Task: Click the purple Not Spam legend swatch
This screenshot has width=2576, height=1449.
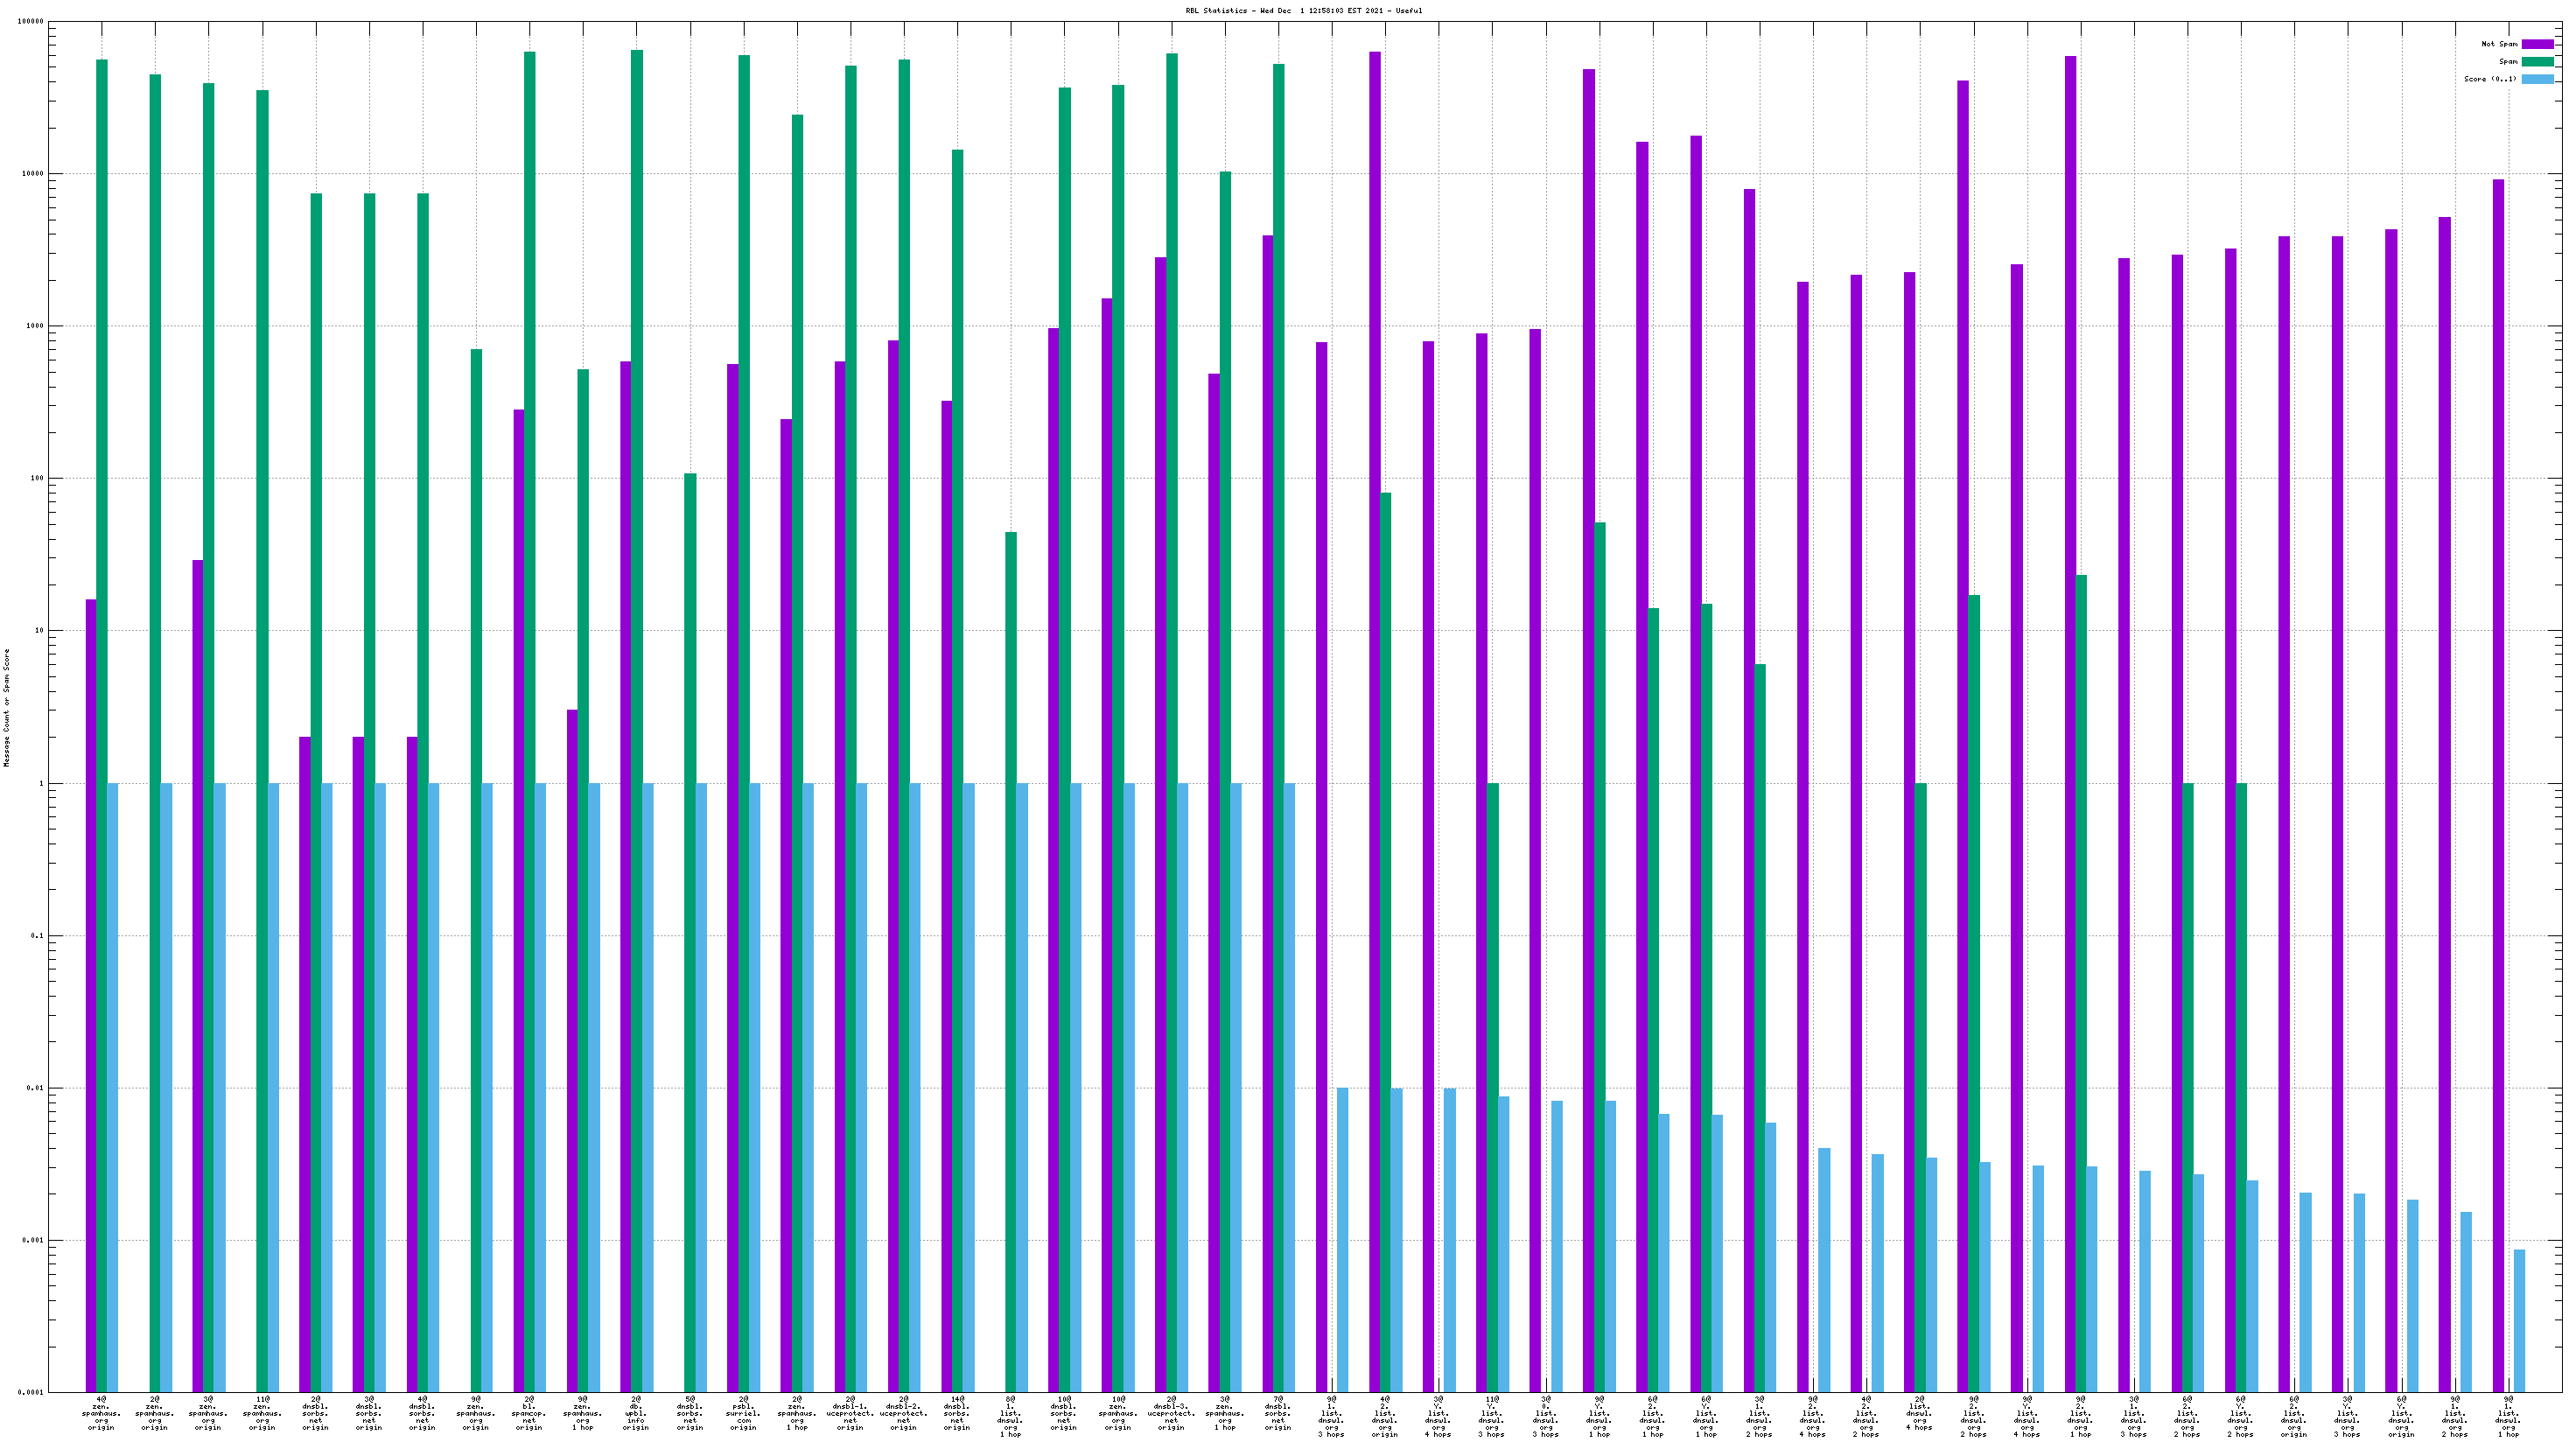Action: click(2537, 44)
